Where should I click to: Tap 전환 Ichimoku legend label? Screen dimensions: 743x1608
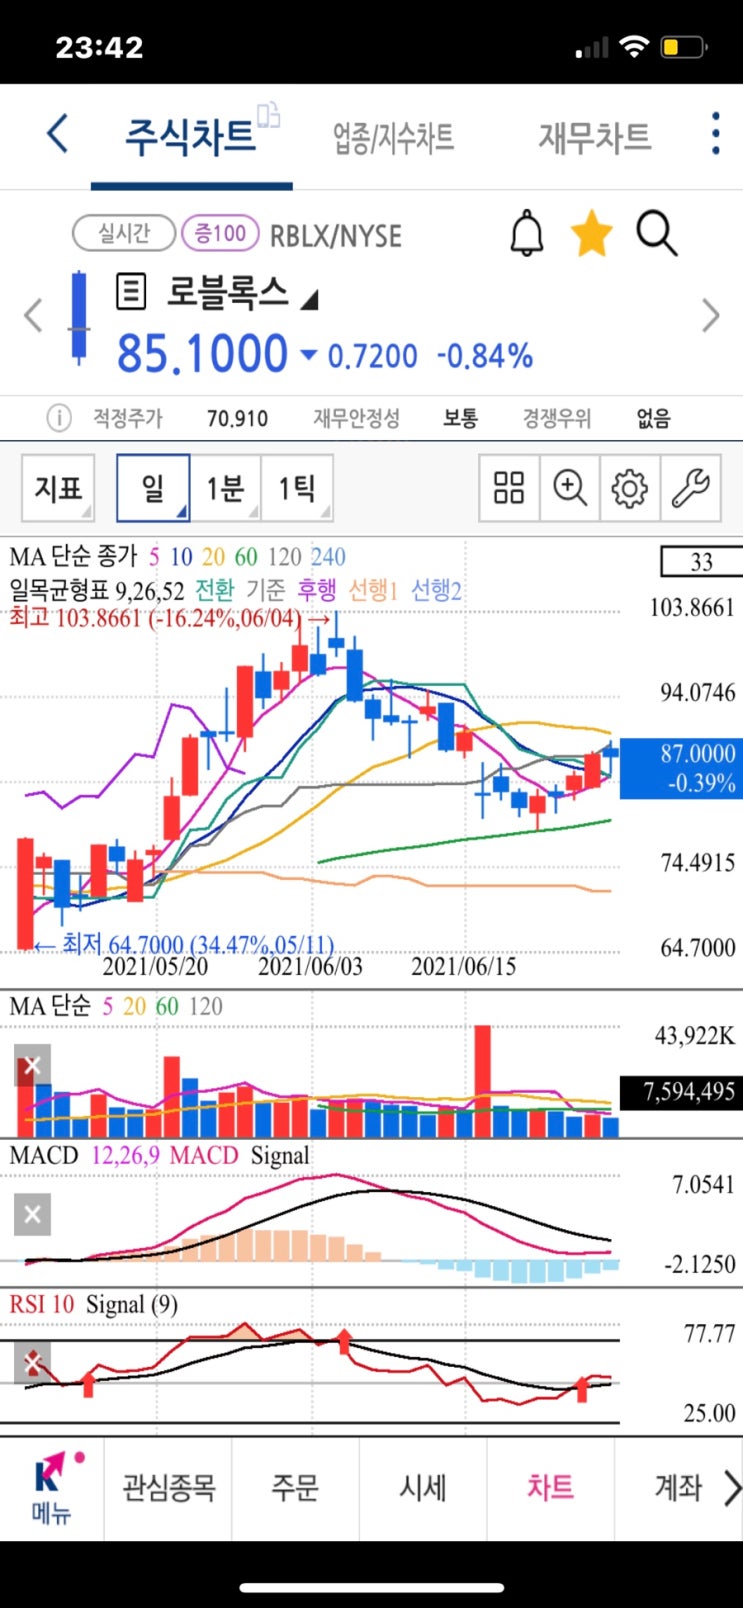[215, 590]
